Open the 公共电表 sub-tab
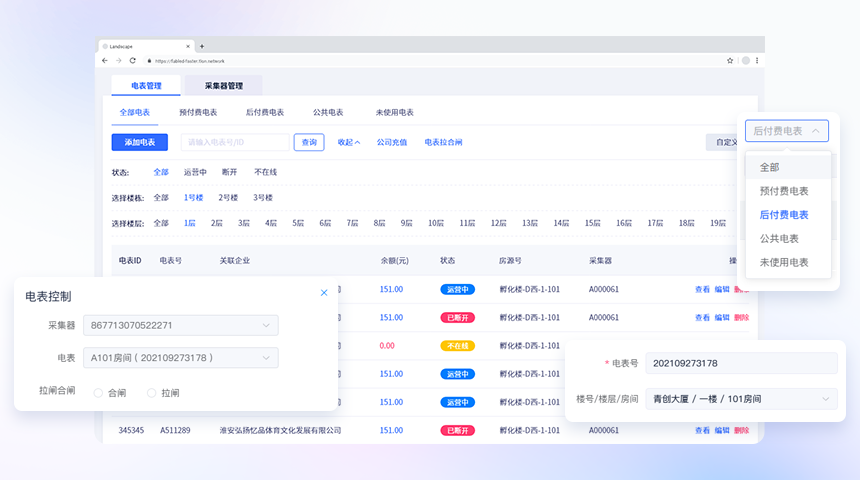Screen dimensions: 860x480 (x=328, y=113)
